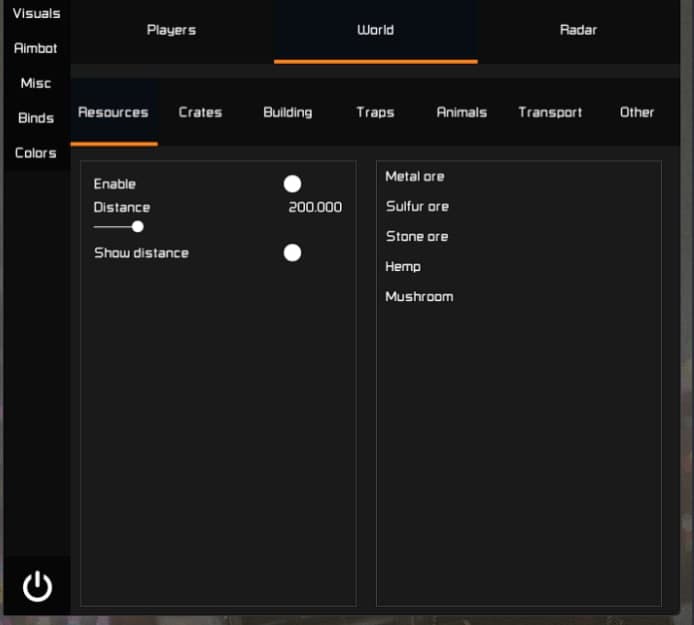The width and height of the screenshot is (694, 625).
Task: Select Hemp in the list
Action: [x=403, y=266]
